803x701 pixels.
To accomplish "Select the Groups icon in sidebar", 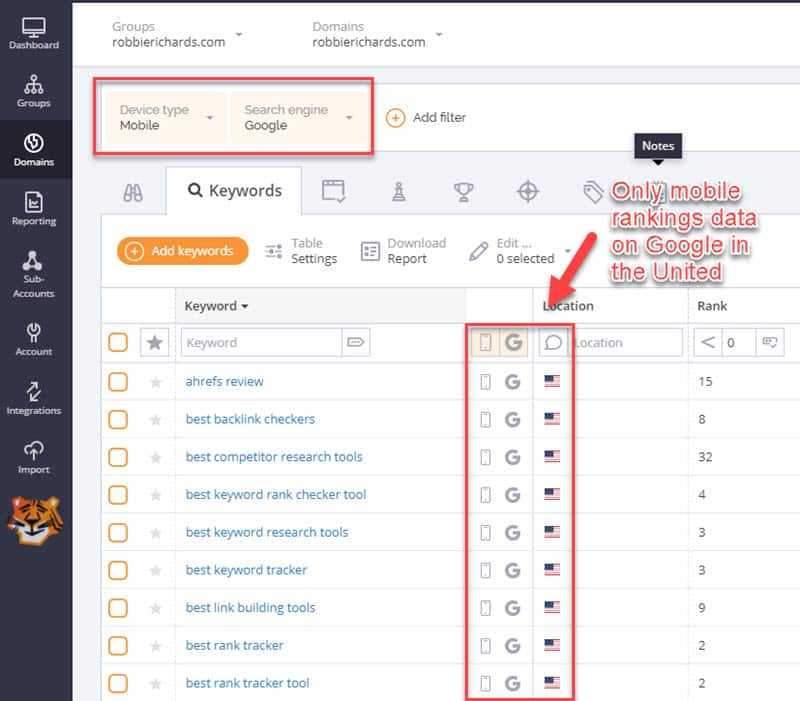I will pyautogui.click(x=33, y=90).
